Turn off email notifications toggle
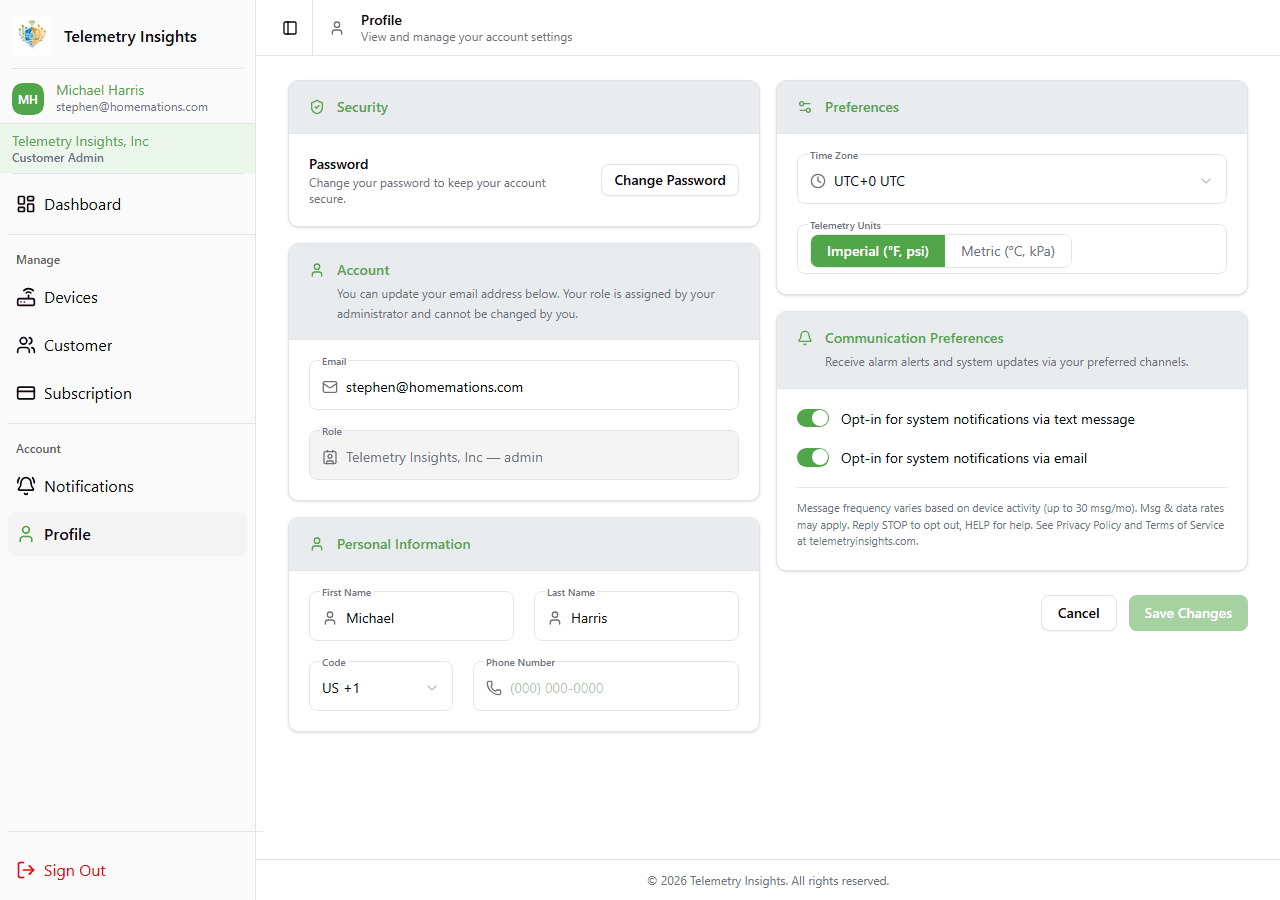 click(x=813, y=458)
